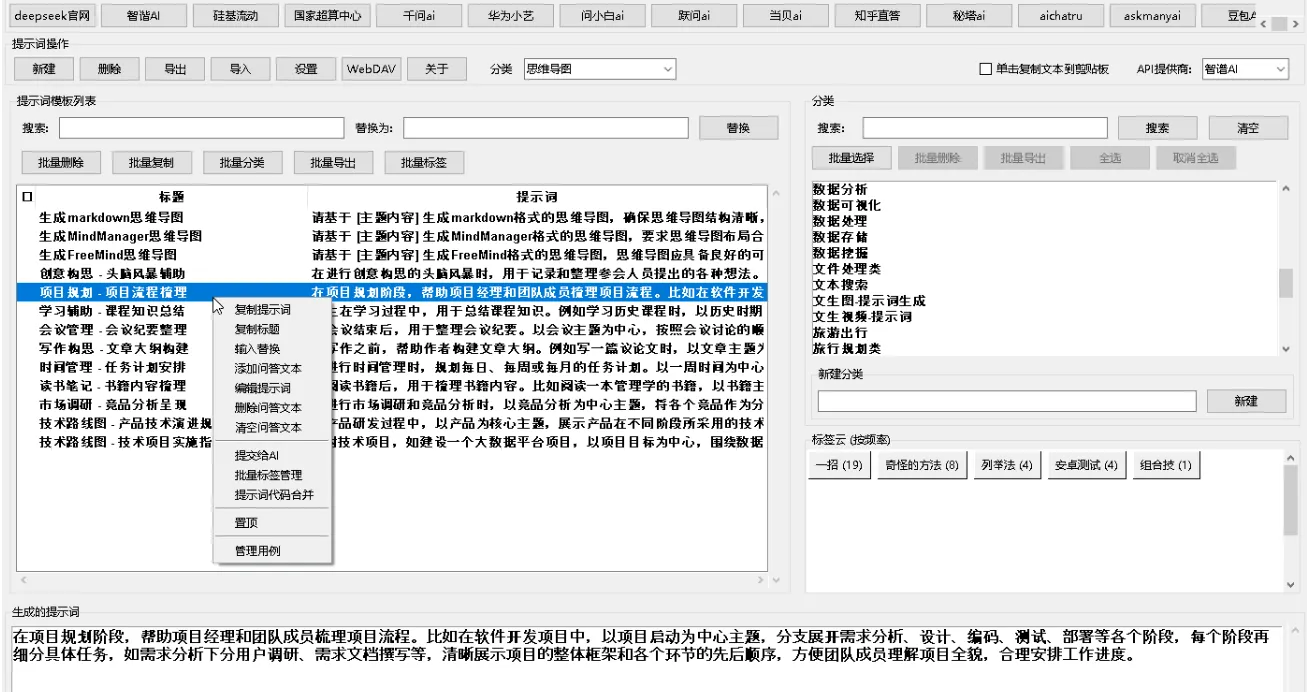The width and height of the screenshot is (1307, 692).
Task: Click the 清空 button
Action: coord(1248,128)
